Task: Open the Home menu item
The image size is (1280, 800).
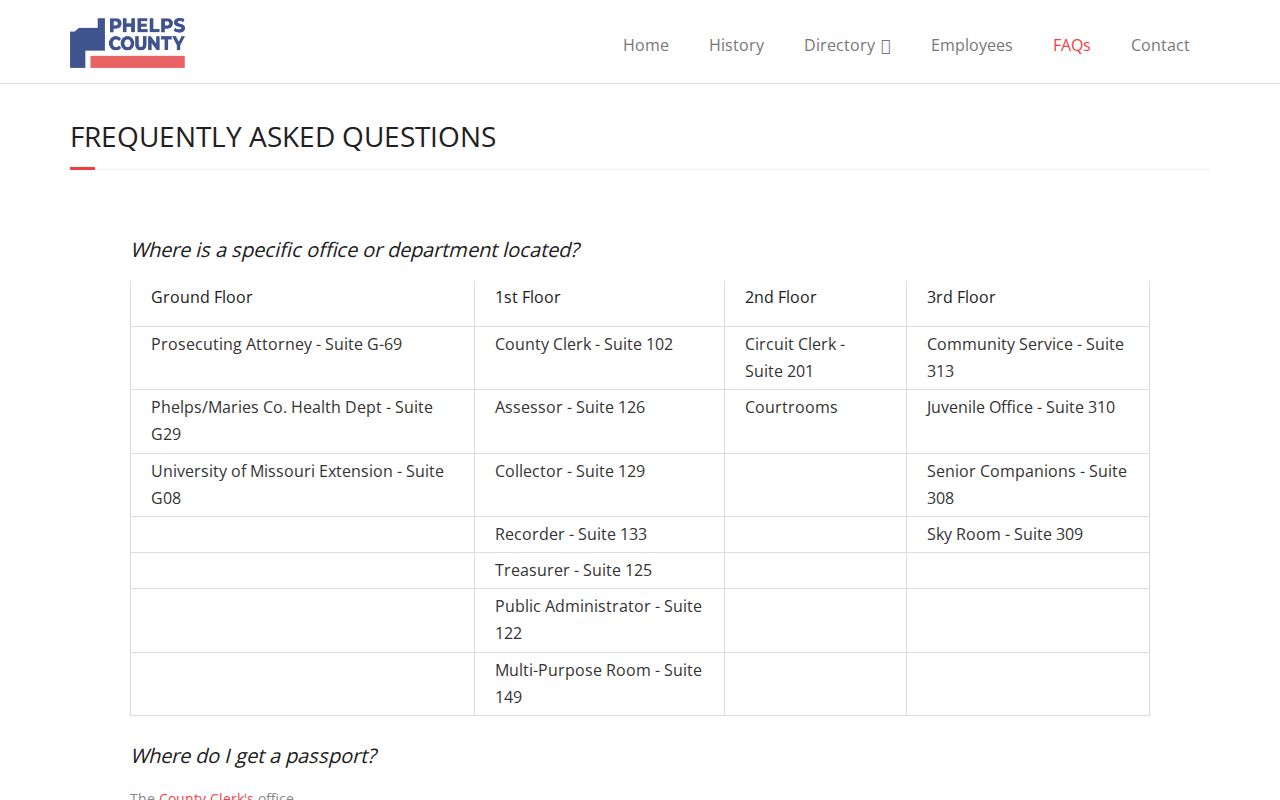Action: 646,45
